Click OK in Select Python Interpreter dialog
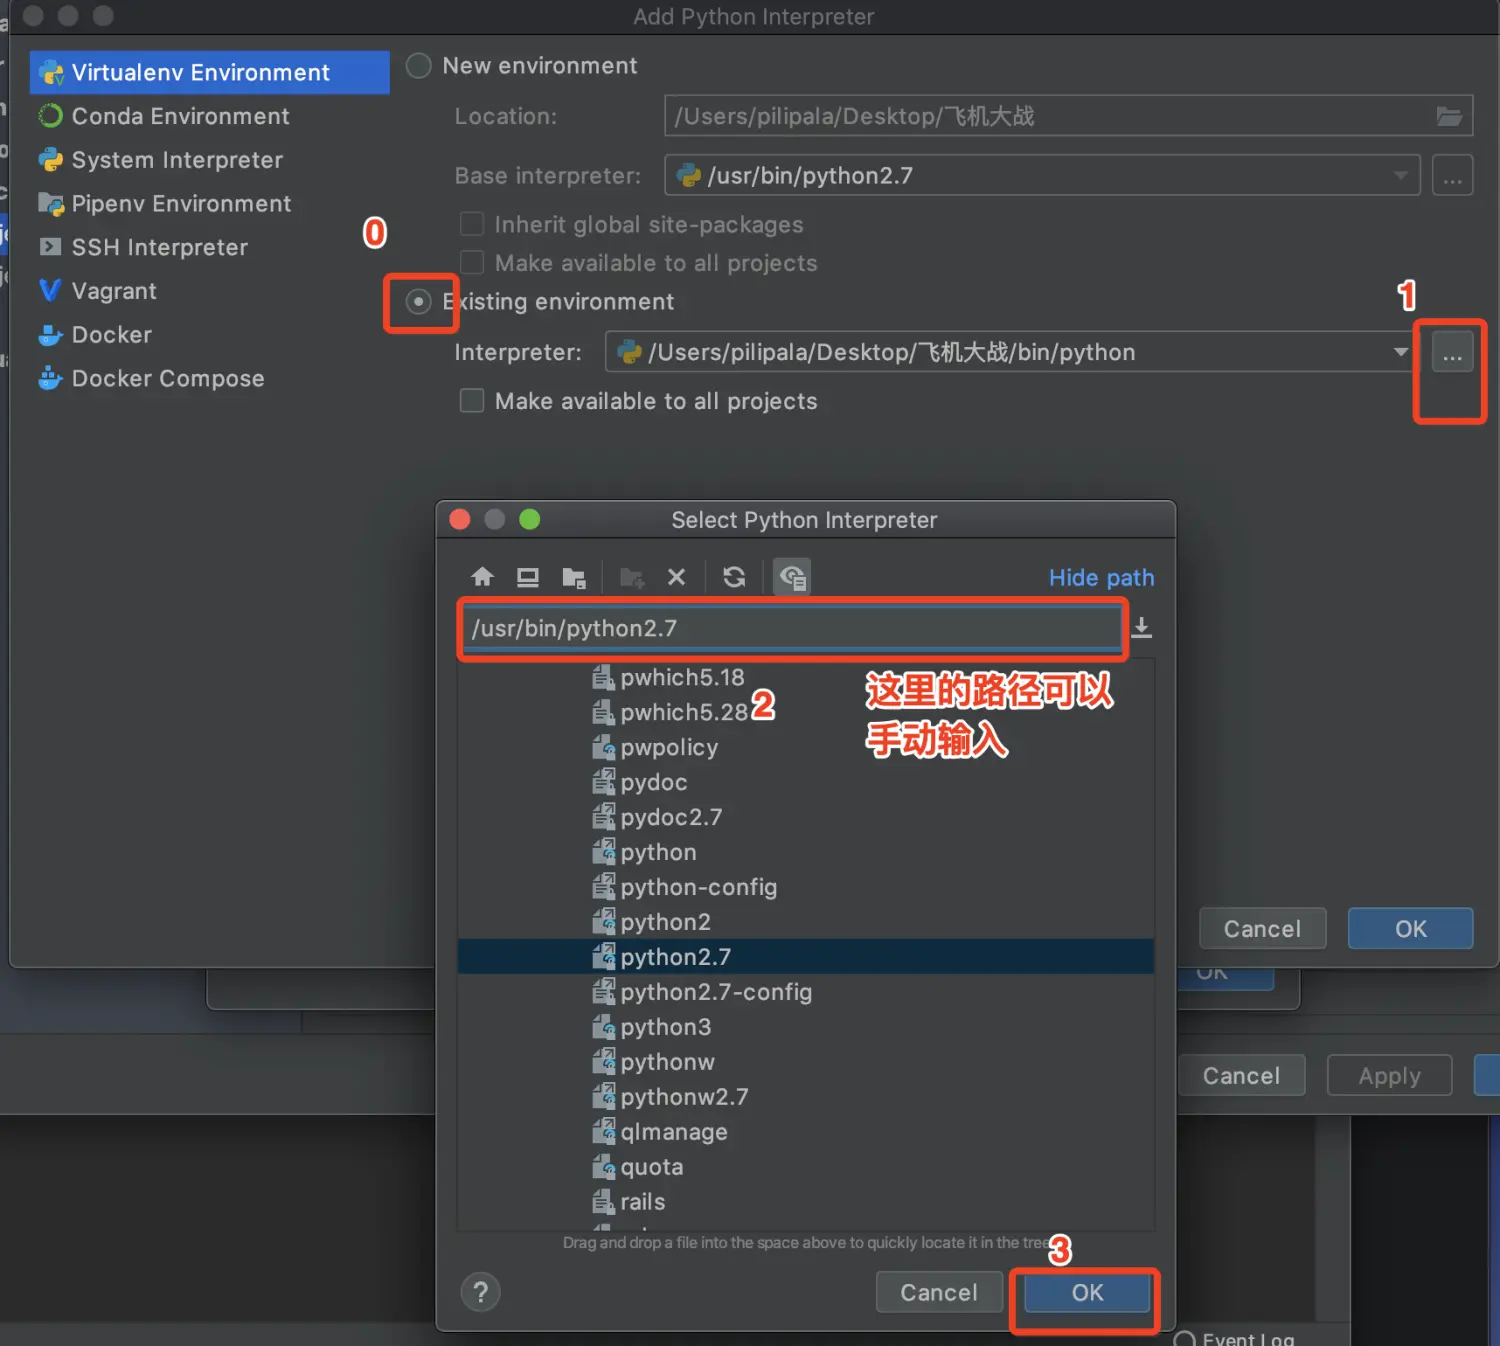 (1087, 1292)
